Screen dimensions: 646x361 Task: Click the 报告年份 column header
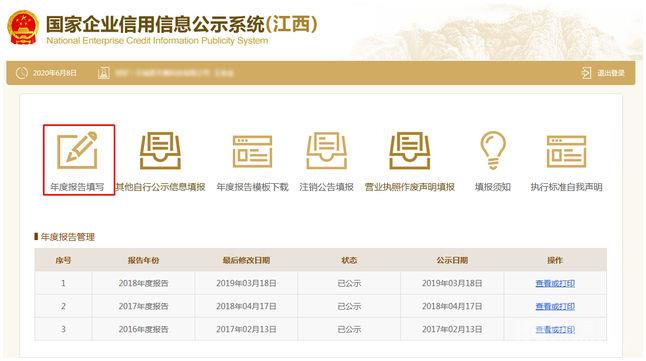click(143, 260)
